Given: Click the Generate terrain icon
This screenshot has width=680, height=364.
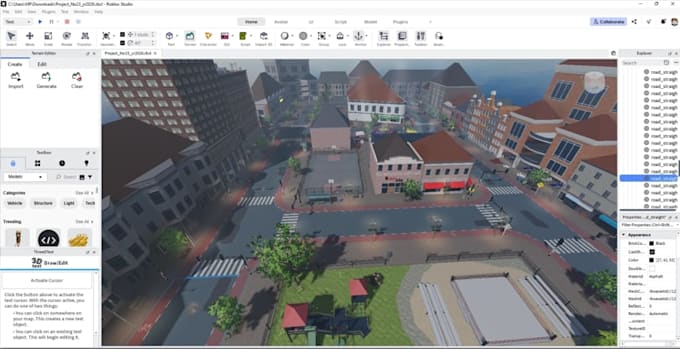Looking at the screenshot, I should [46, 80].
